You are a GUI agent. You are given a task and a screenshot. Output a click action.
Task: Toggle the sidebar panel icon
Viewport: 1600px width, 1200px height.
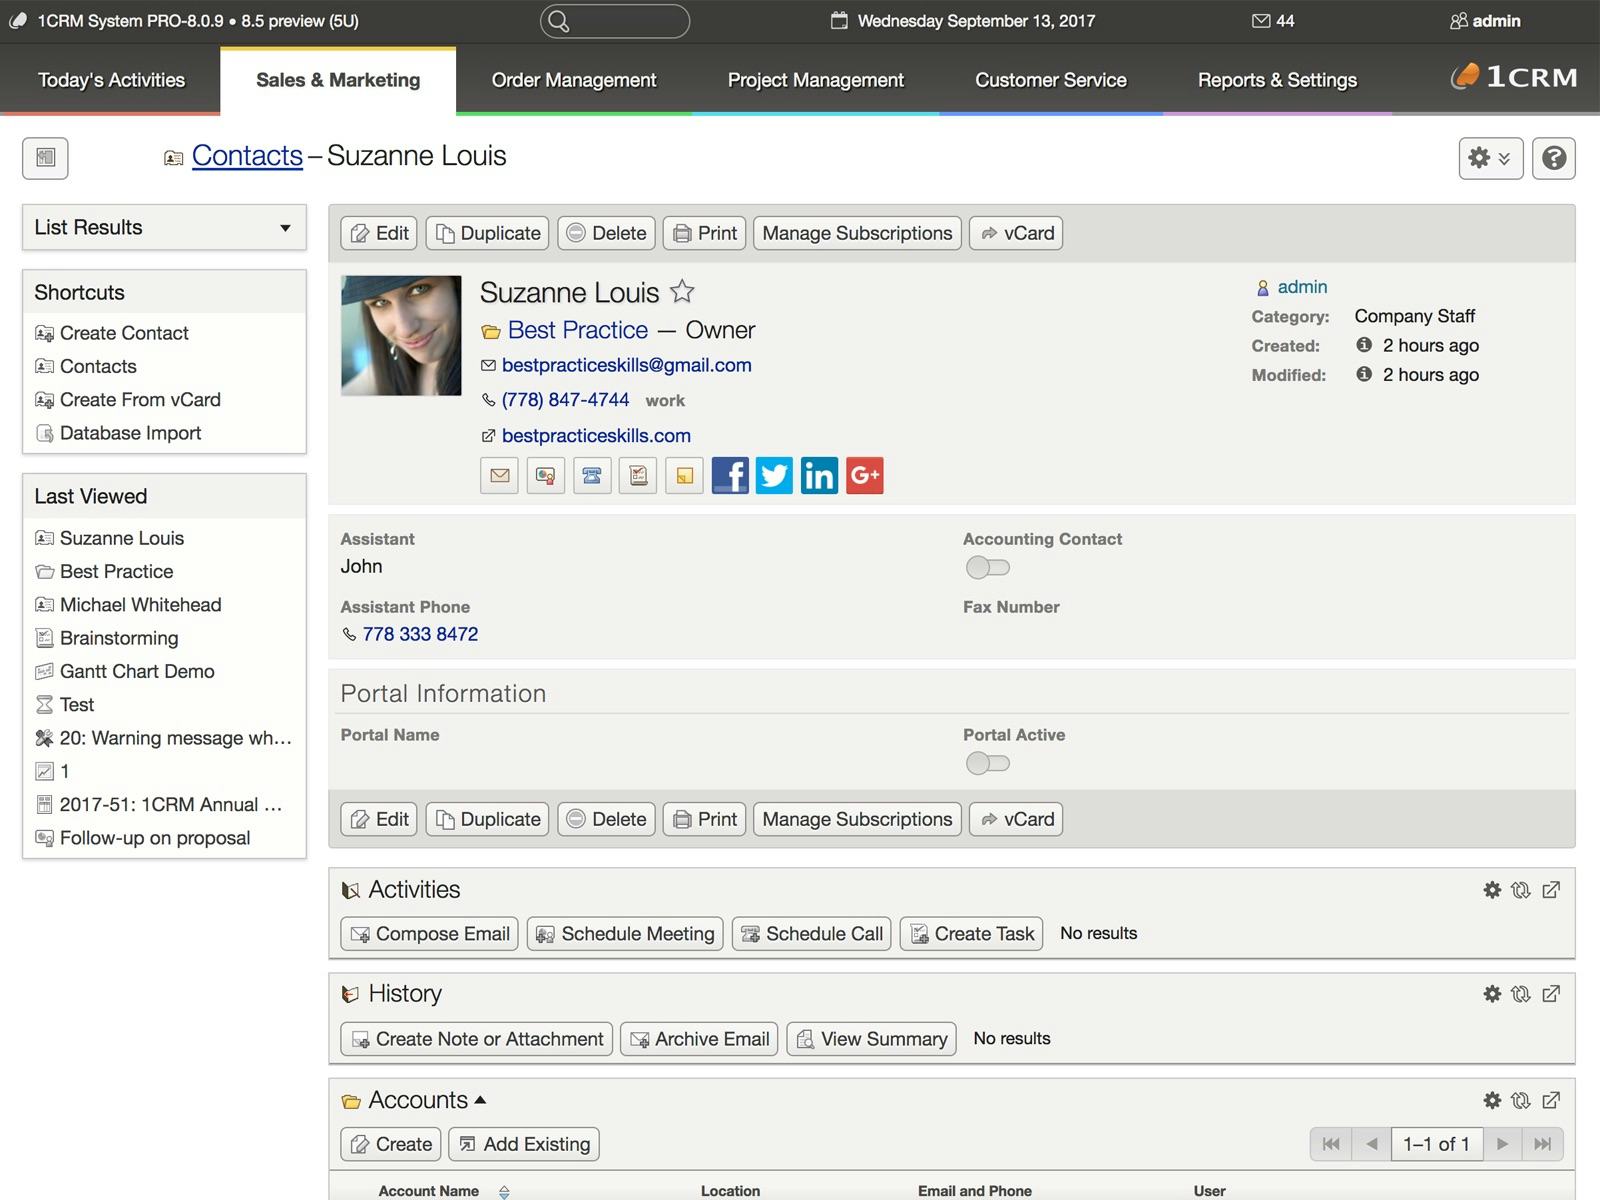click(45, 158)
